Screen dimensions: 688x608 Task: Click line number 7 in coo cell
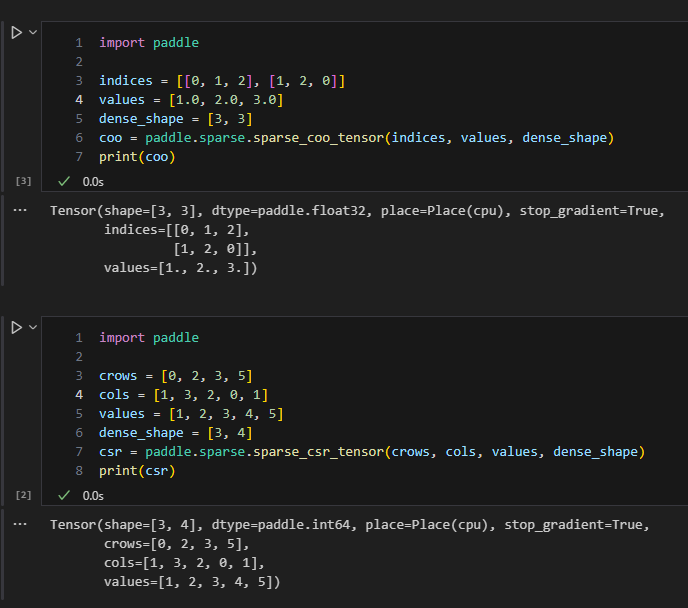click(x=79, y=157)
